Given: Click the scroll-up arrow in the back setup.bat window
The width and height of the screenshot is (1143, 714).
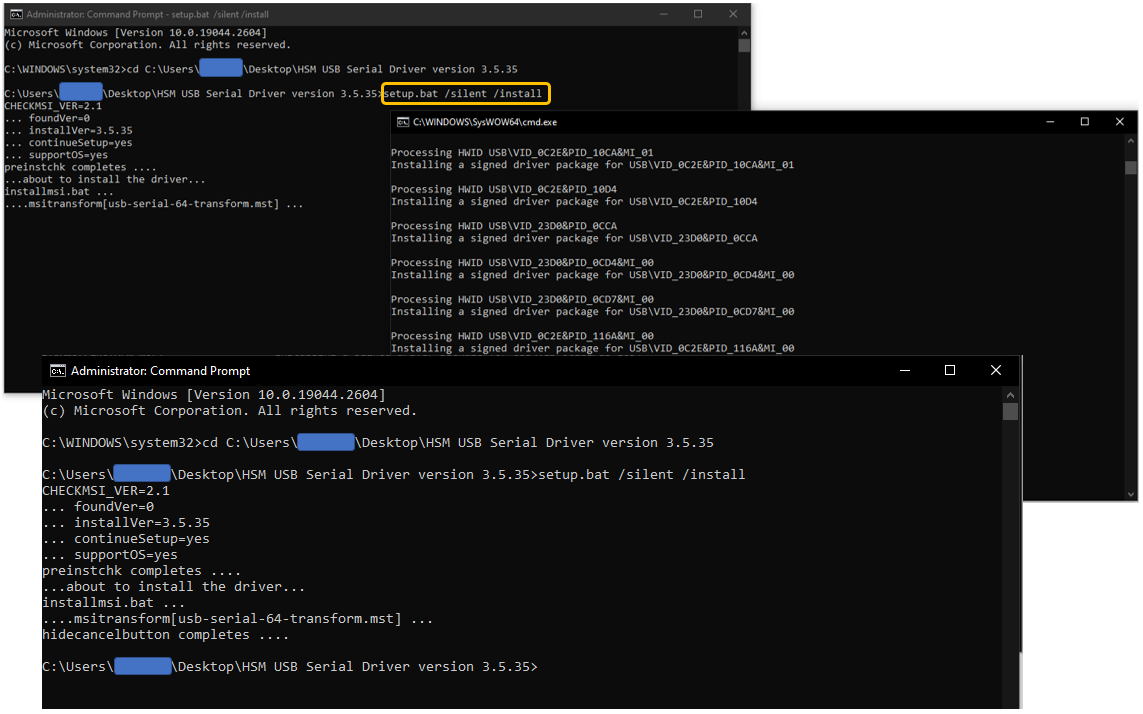Looking at the screenshot, I should 743,31.
